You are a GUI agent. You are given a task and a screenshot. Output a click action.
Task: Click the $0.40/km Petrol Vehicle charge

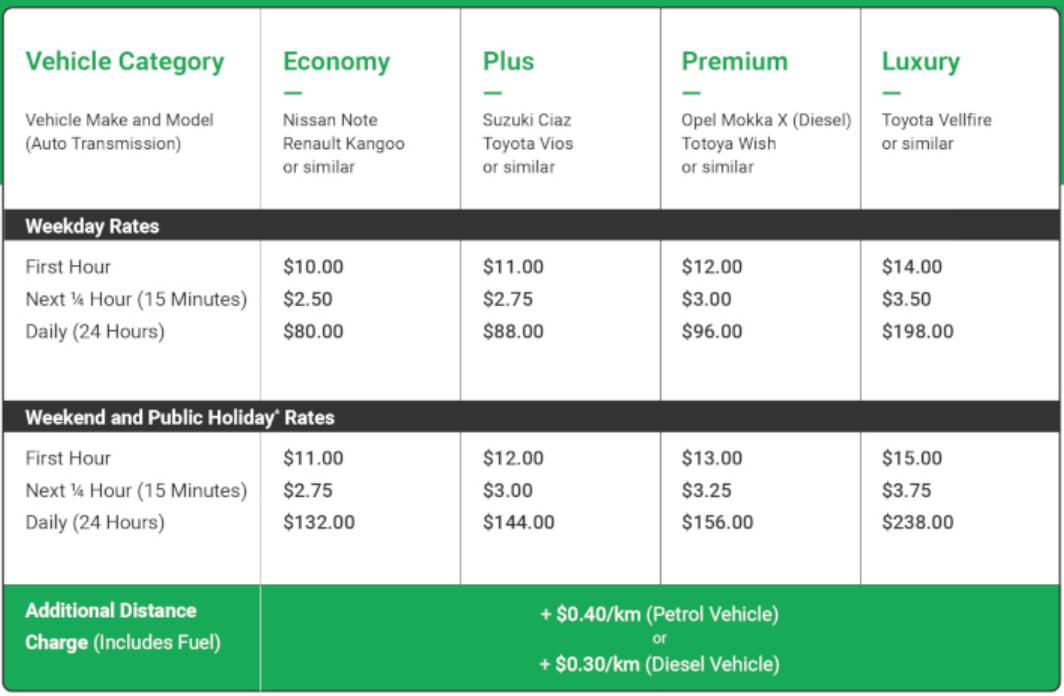(x=659, y=614)
